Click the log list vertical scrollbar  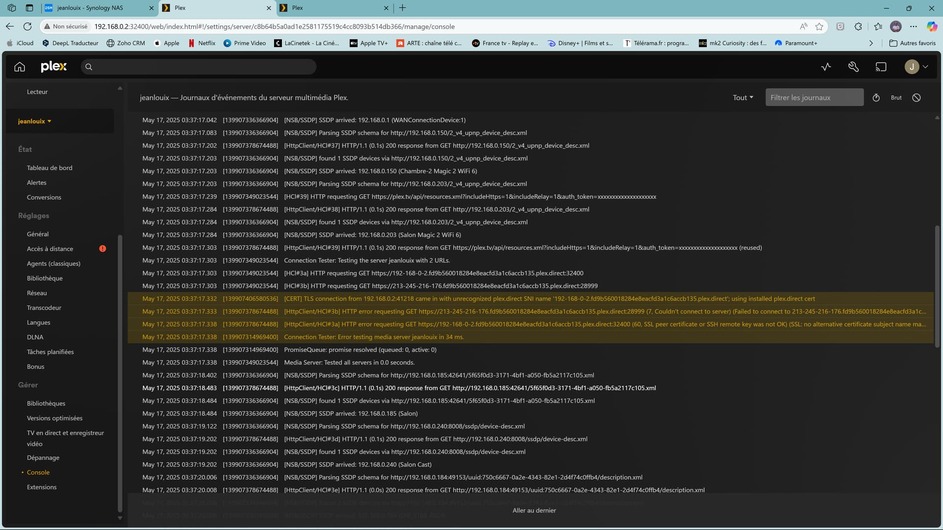pos(937,286)
